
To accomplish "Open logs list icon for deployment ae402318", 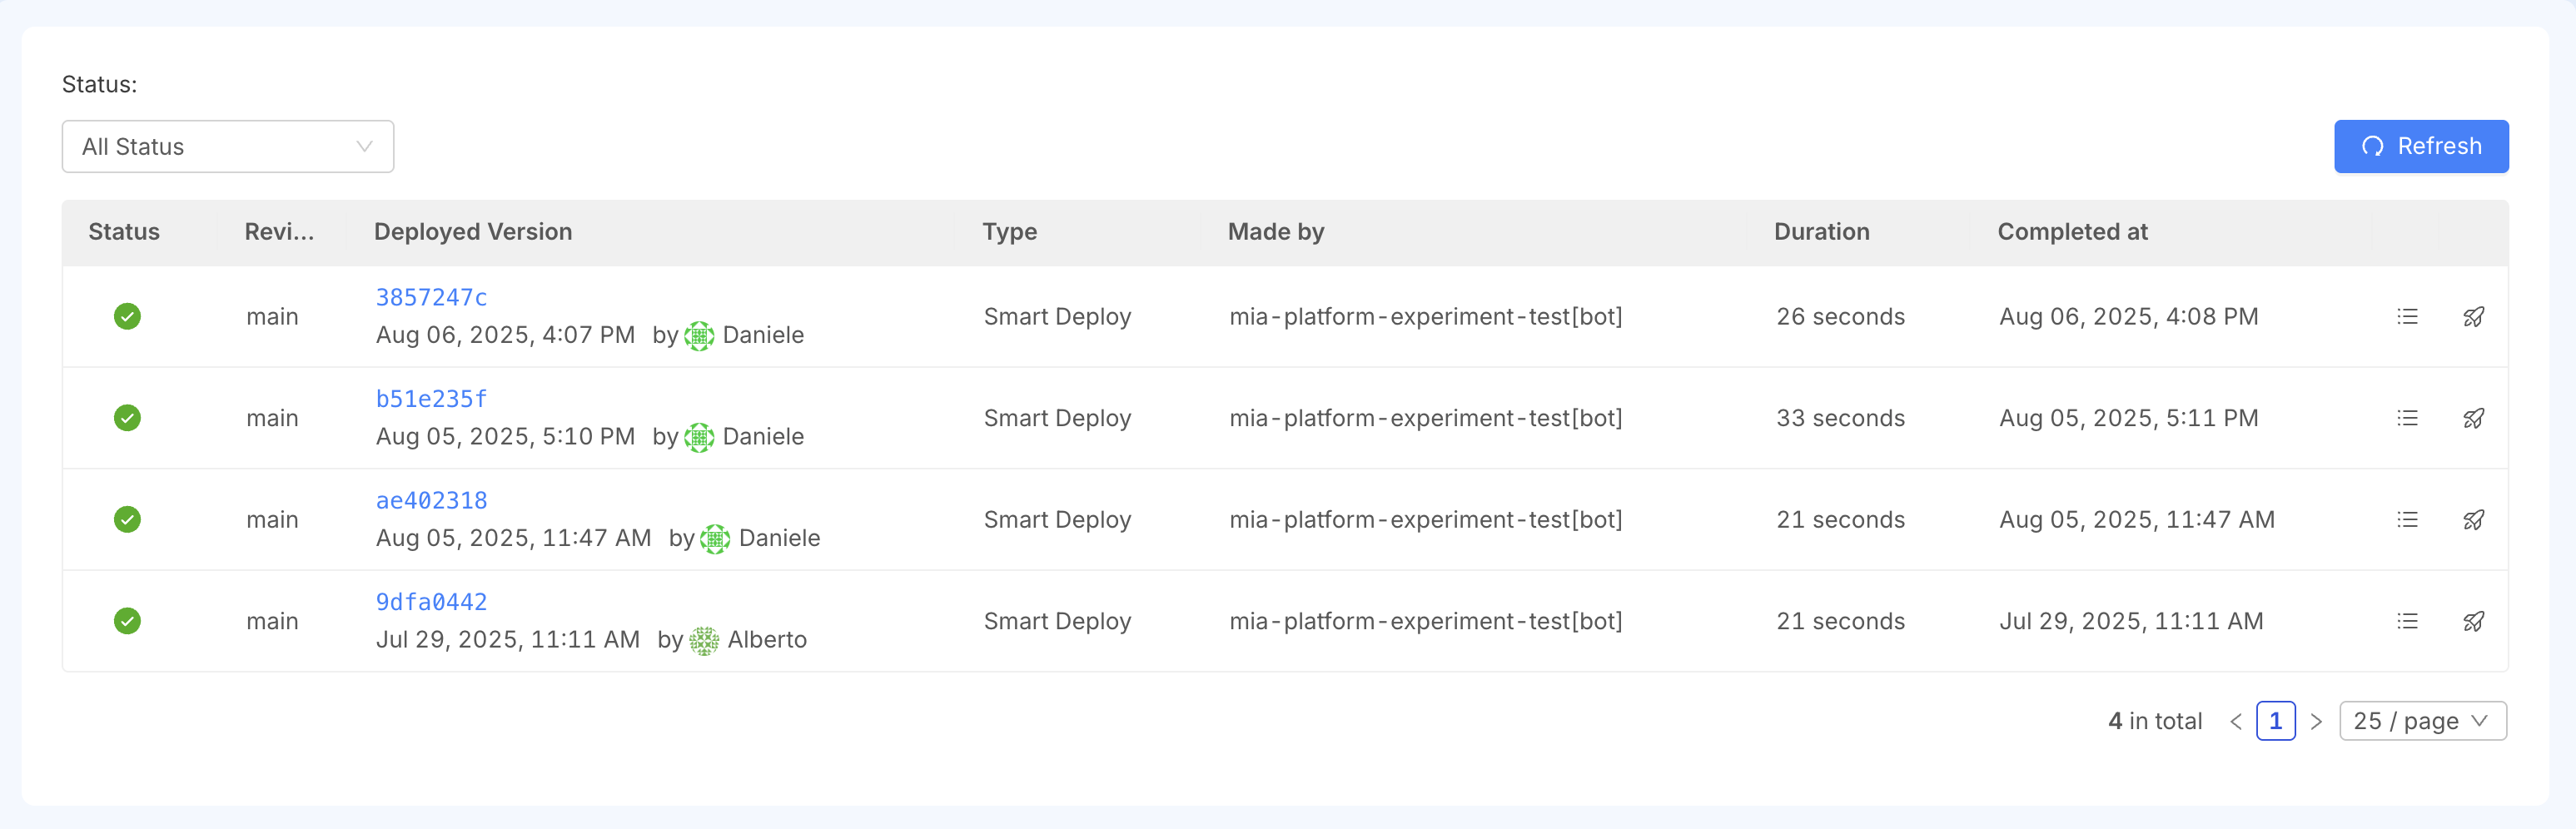I will coord(2407,520).
